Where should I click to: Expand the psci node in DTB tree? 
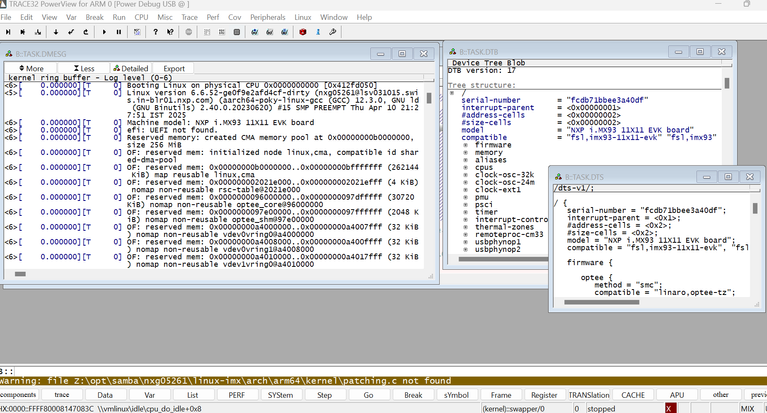(x=466, y=205)
